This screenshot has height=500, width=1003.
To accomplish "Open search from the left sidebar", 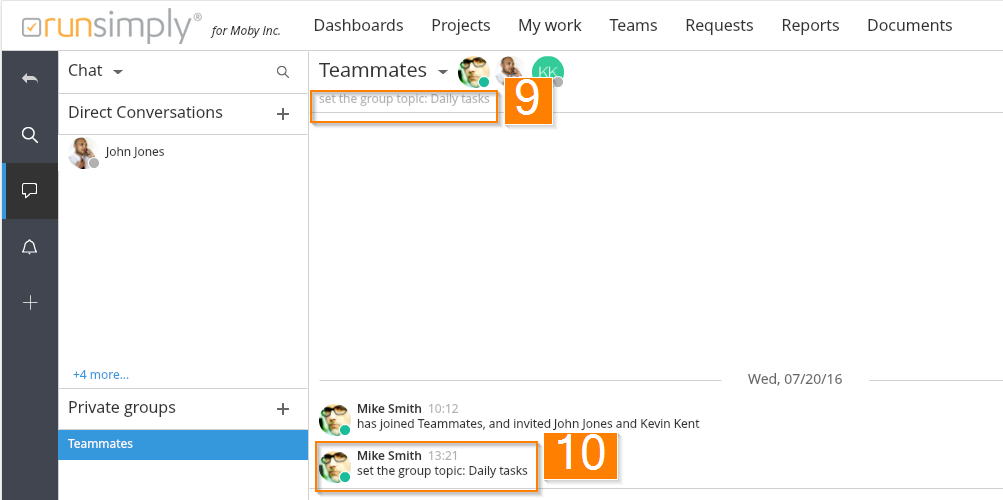I will click(30, 135).
